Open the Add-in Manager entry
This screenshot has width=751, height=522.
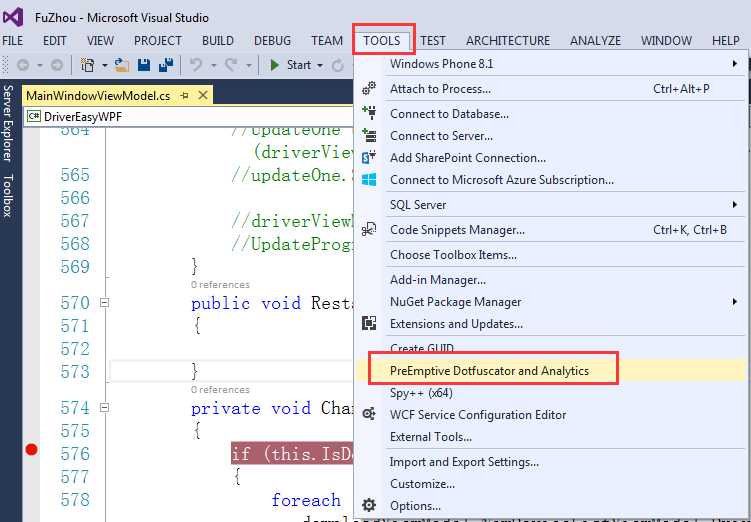[x=551, y=280]
